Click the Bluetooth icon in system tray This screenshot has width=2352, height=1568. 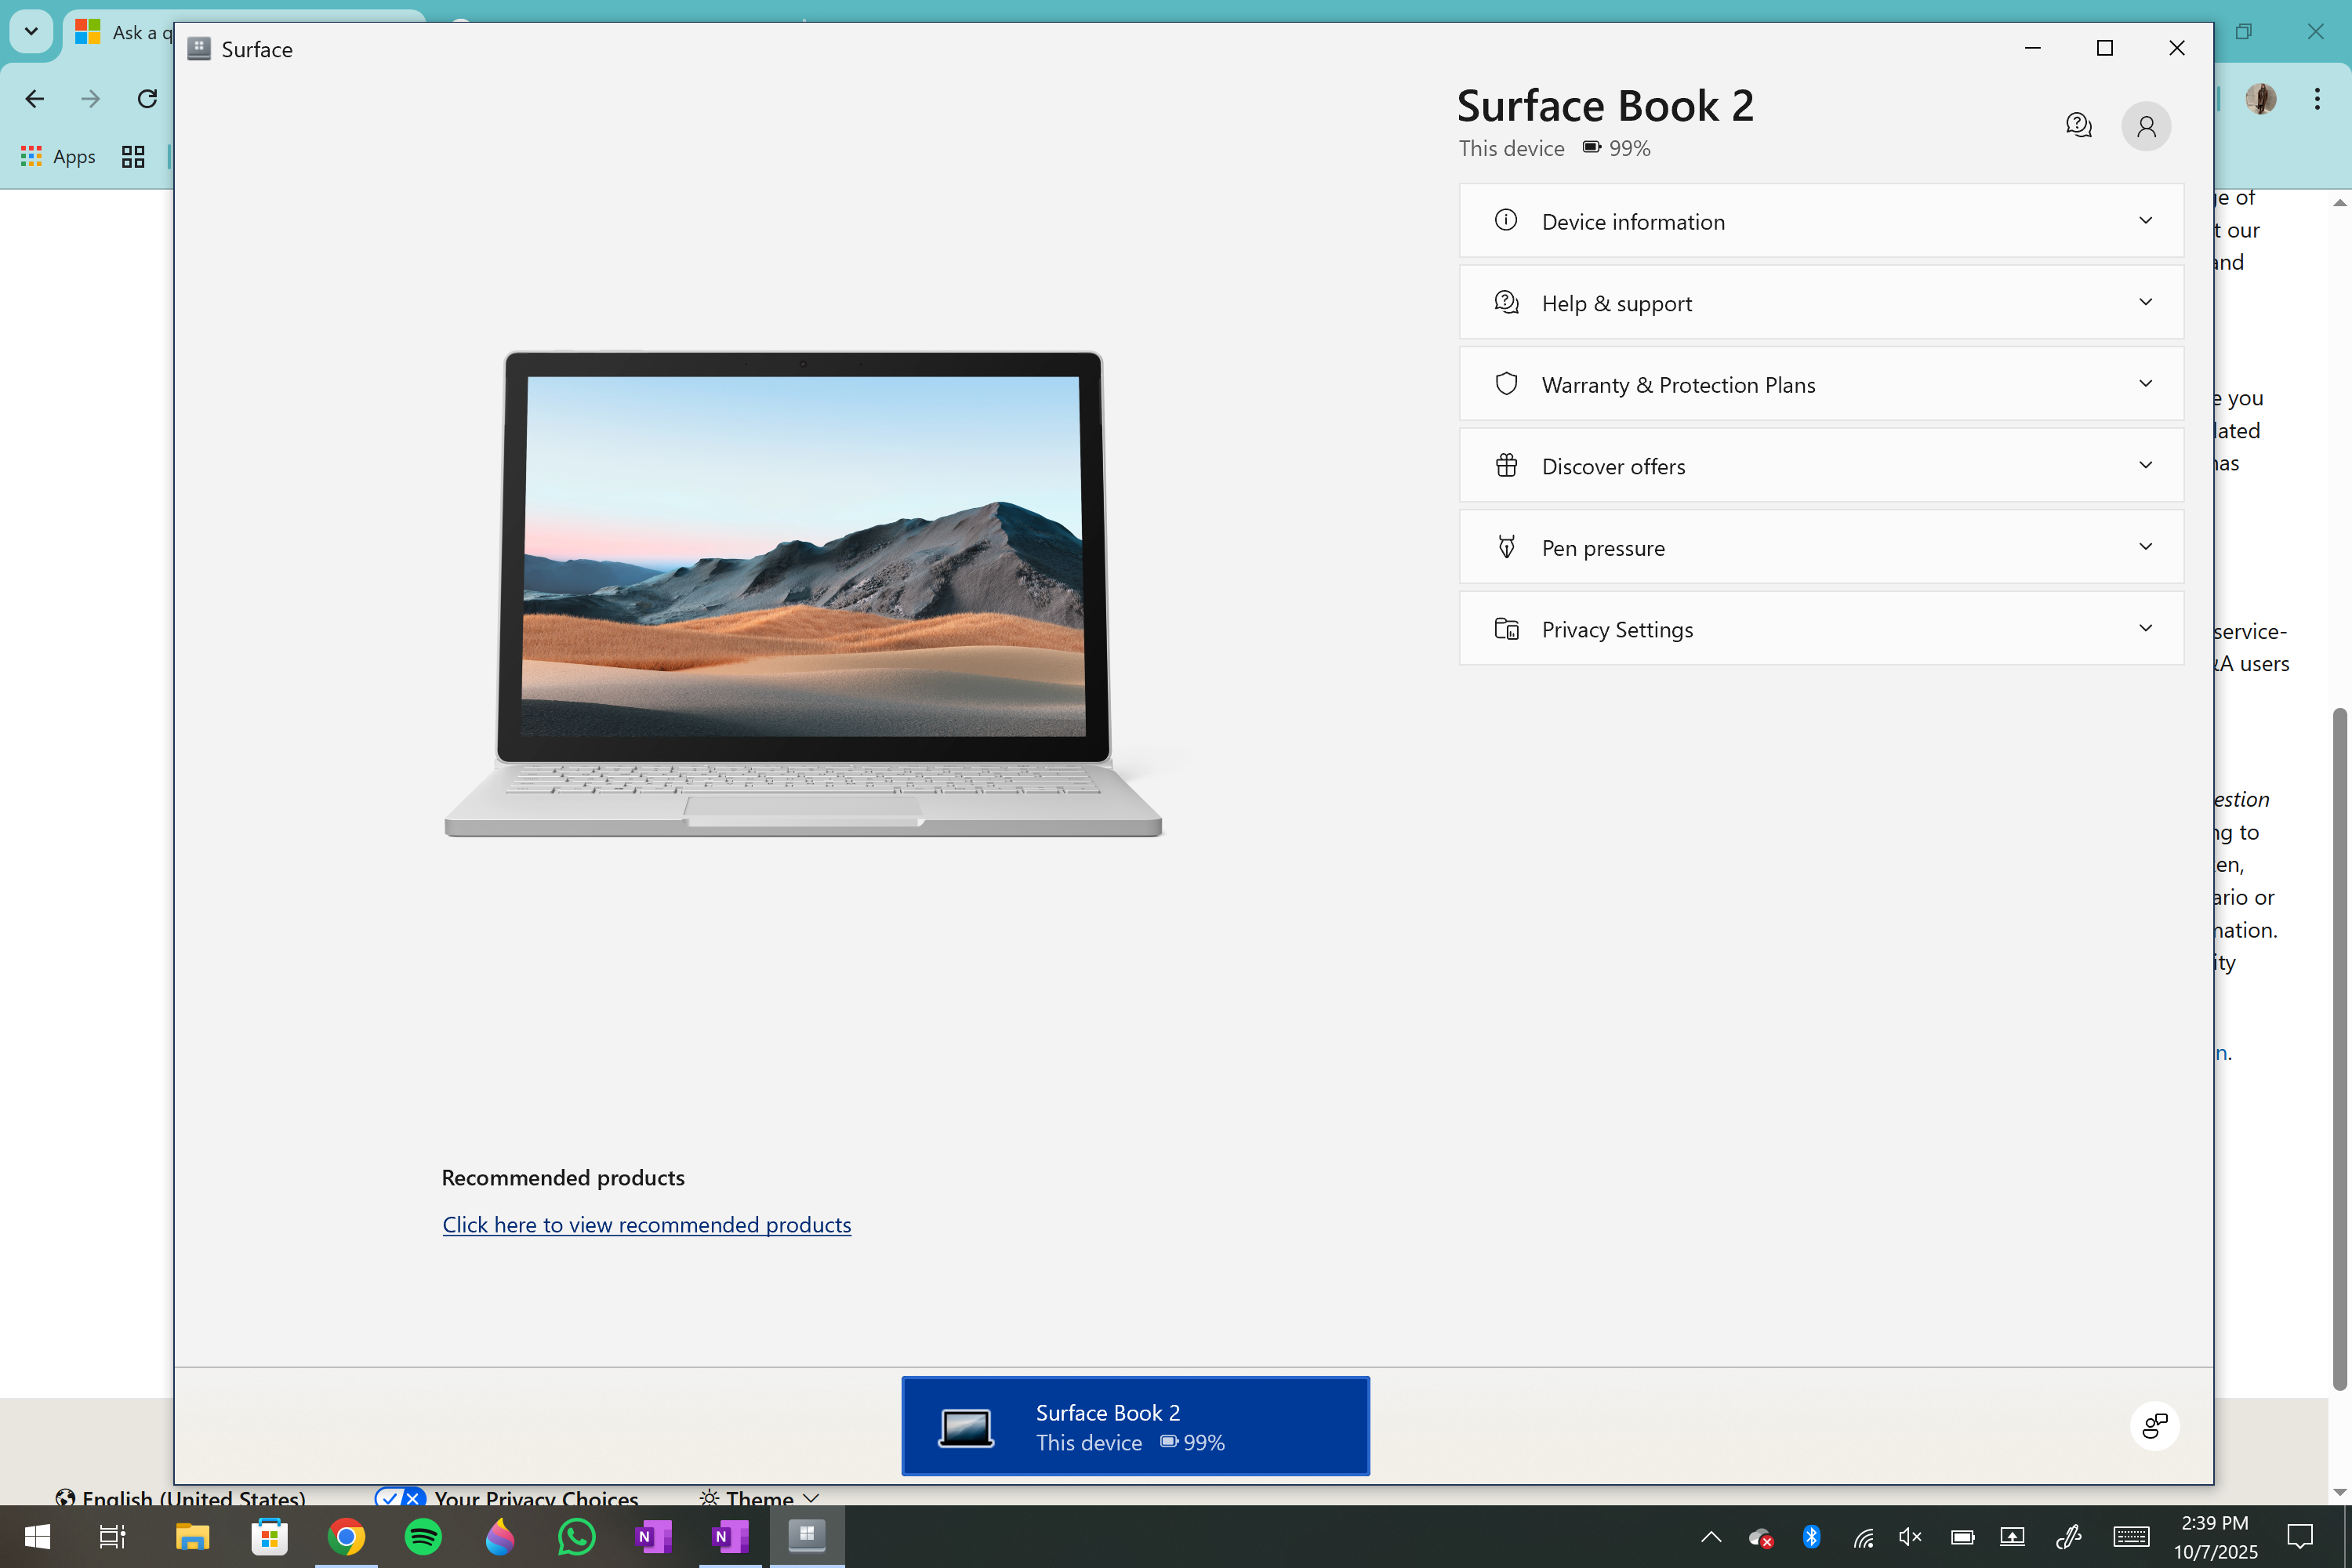[1811, 1536]
